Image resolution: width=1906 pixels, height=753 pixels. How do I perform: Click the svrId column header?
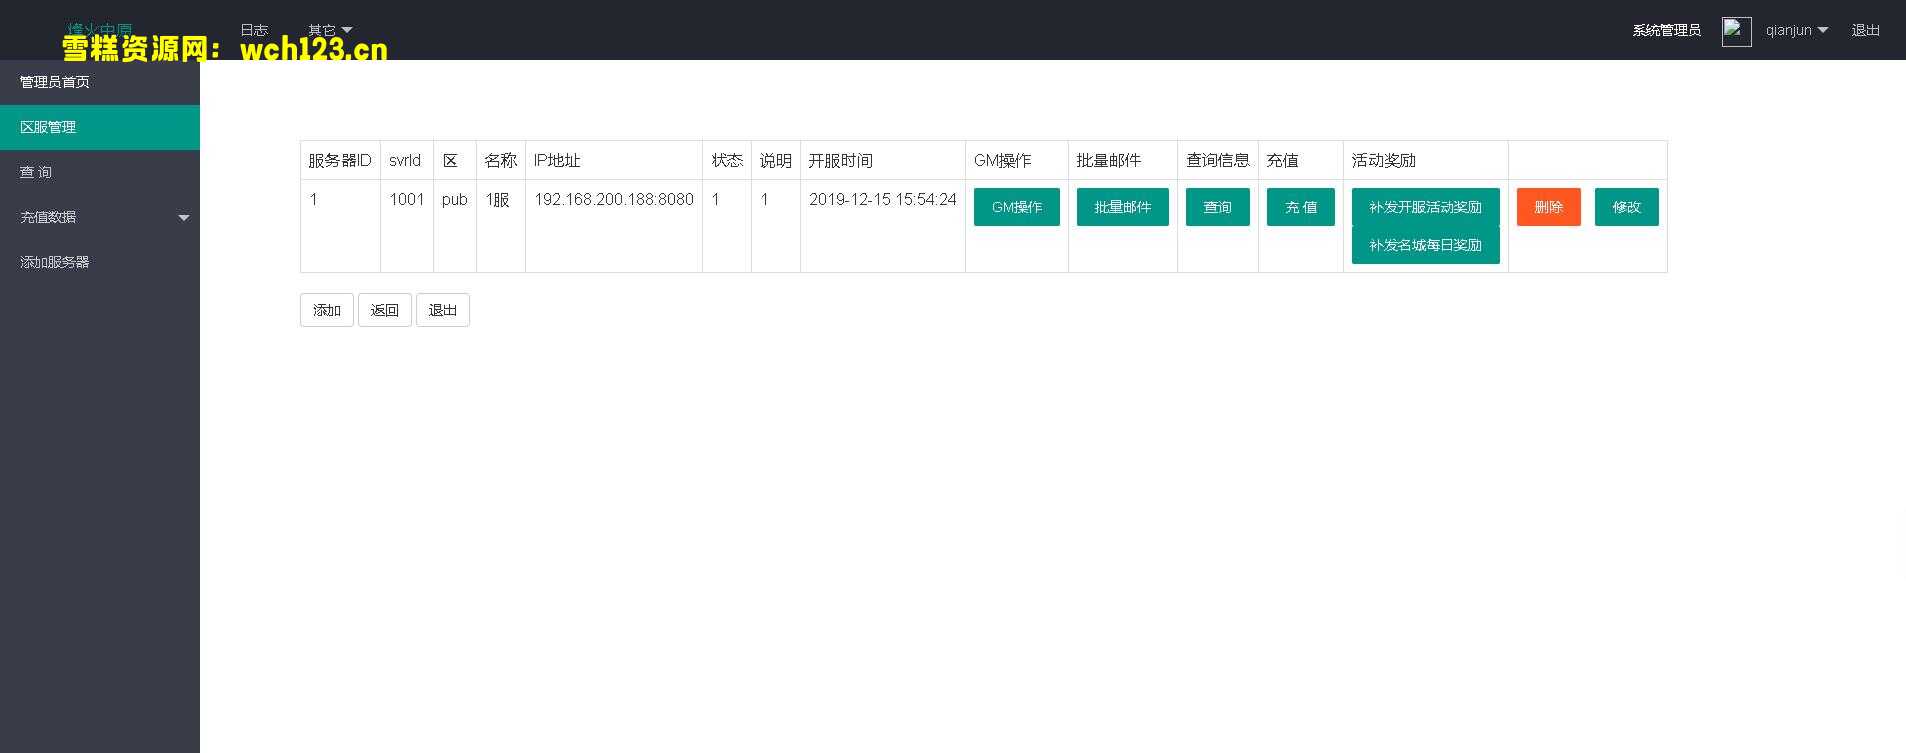coord(406,160)
